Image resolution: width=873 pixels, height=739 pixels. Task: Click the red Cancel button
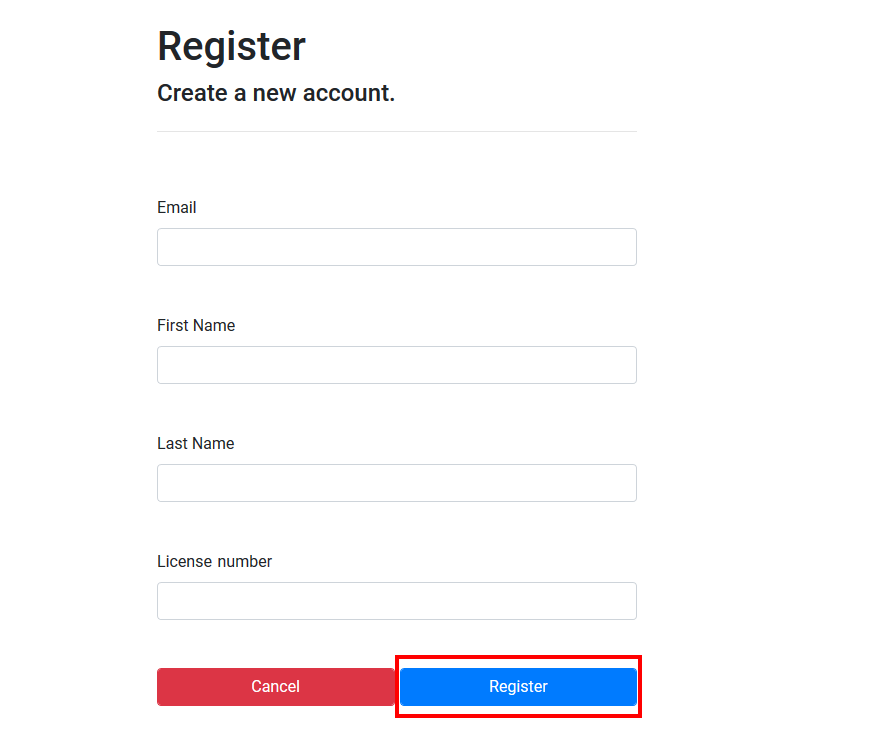click(275, 687)
